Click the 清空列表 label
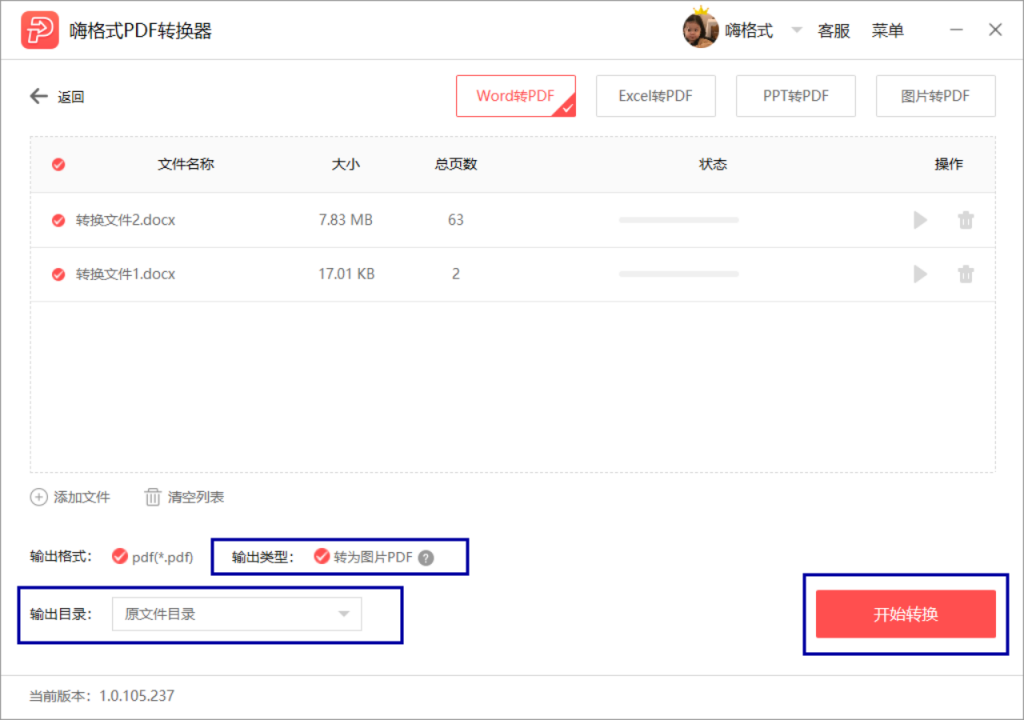This screenshot has width=1024, height=720. [x=196, y=497]
